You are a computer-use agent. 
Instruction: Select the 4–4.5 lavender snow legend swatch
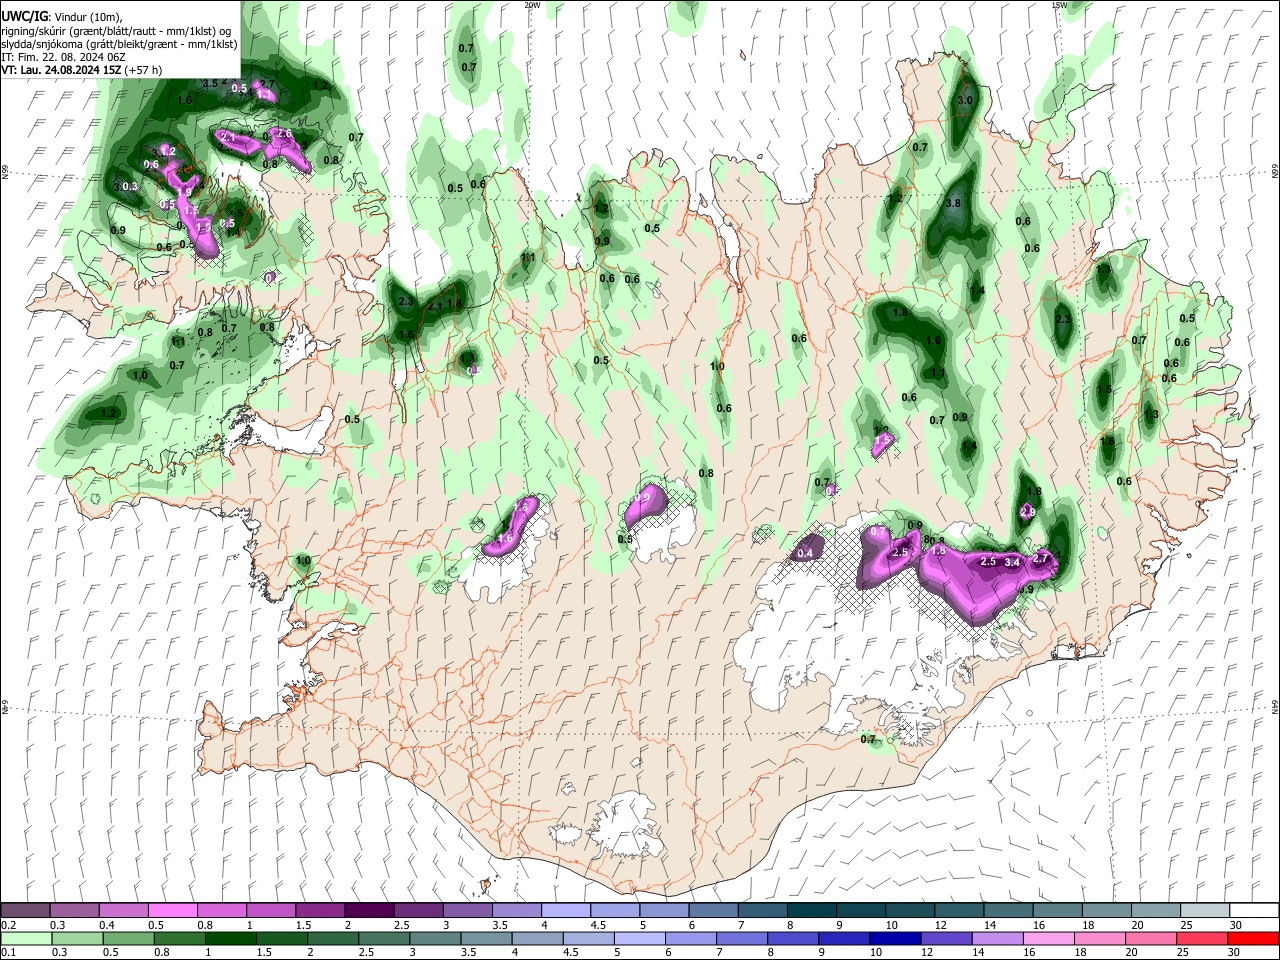(x=565, y=911)
